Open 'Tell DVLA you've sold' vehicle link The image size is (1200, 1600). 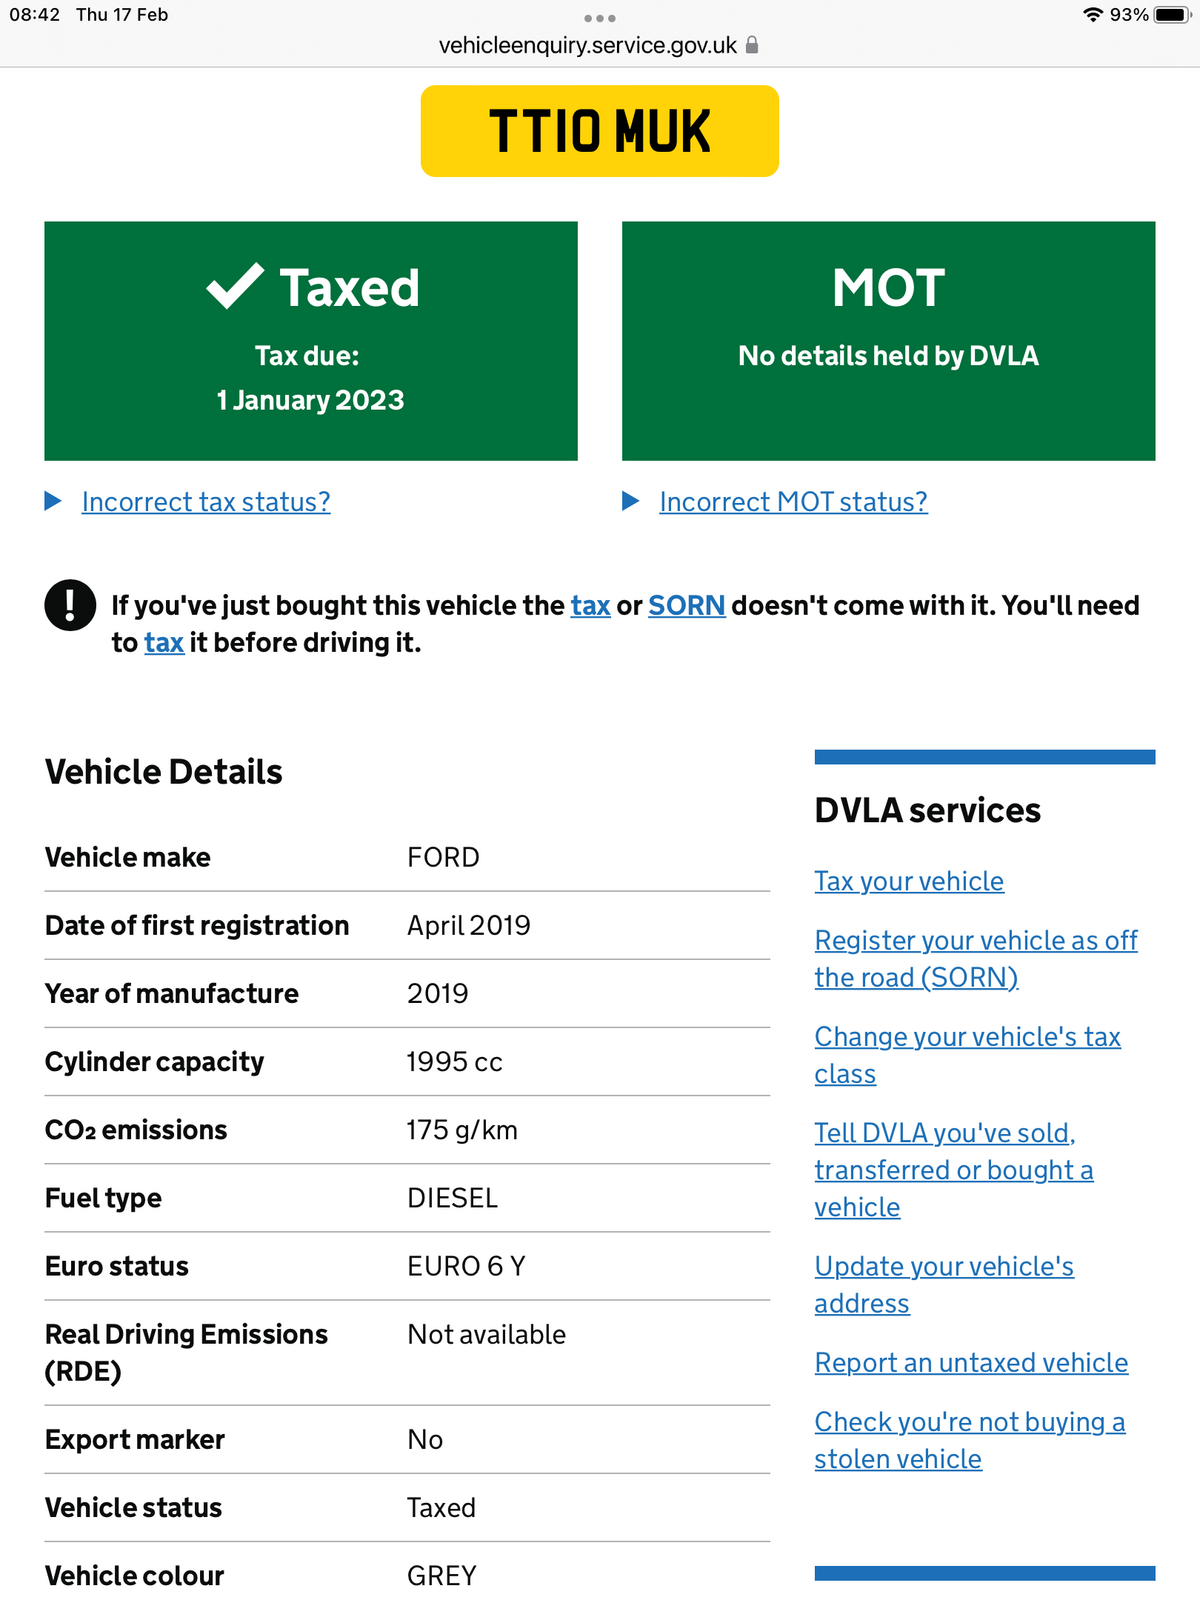(953, 1169)
